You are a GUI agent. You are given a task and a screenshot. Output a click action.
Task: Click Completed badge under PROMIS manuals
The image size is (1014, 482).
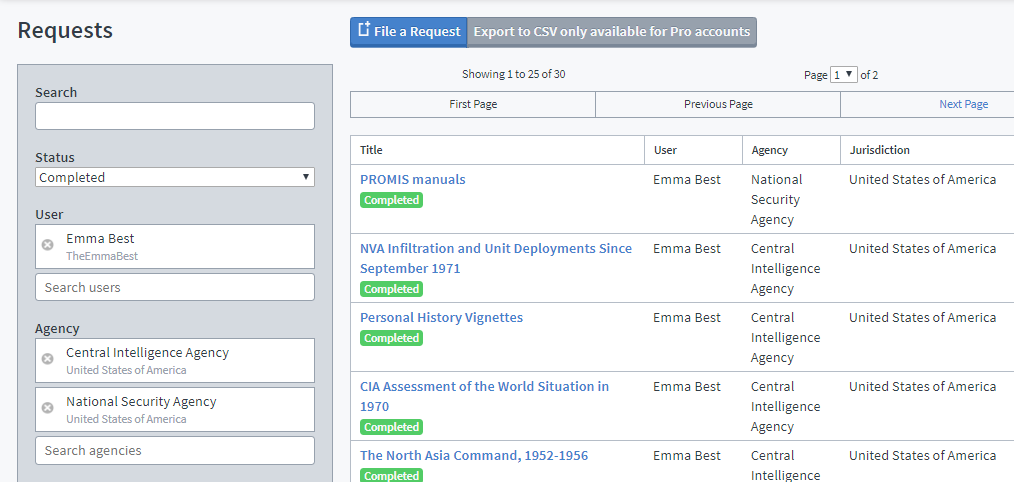(x=391, y=201)
